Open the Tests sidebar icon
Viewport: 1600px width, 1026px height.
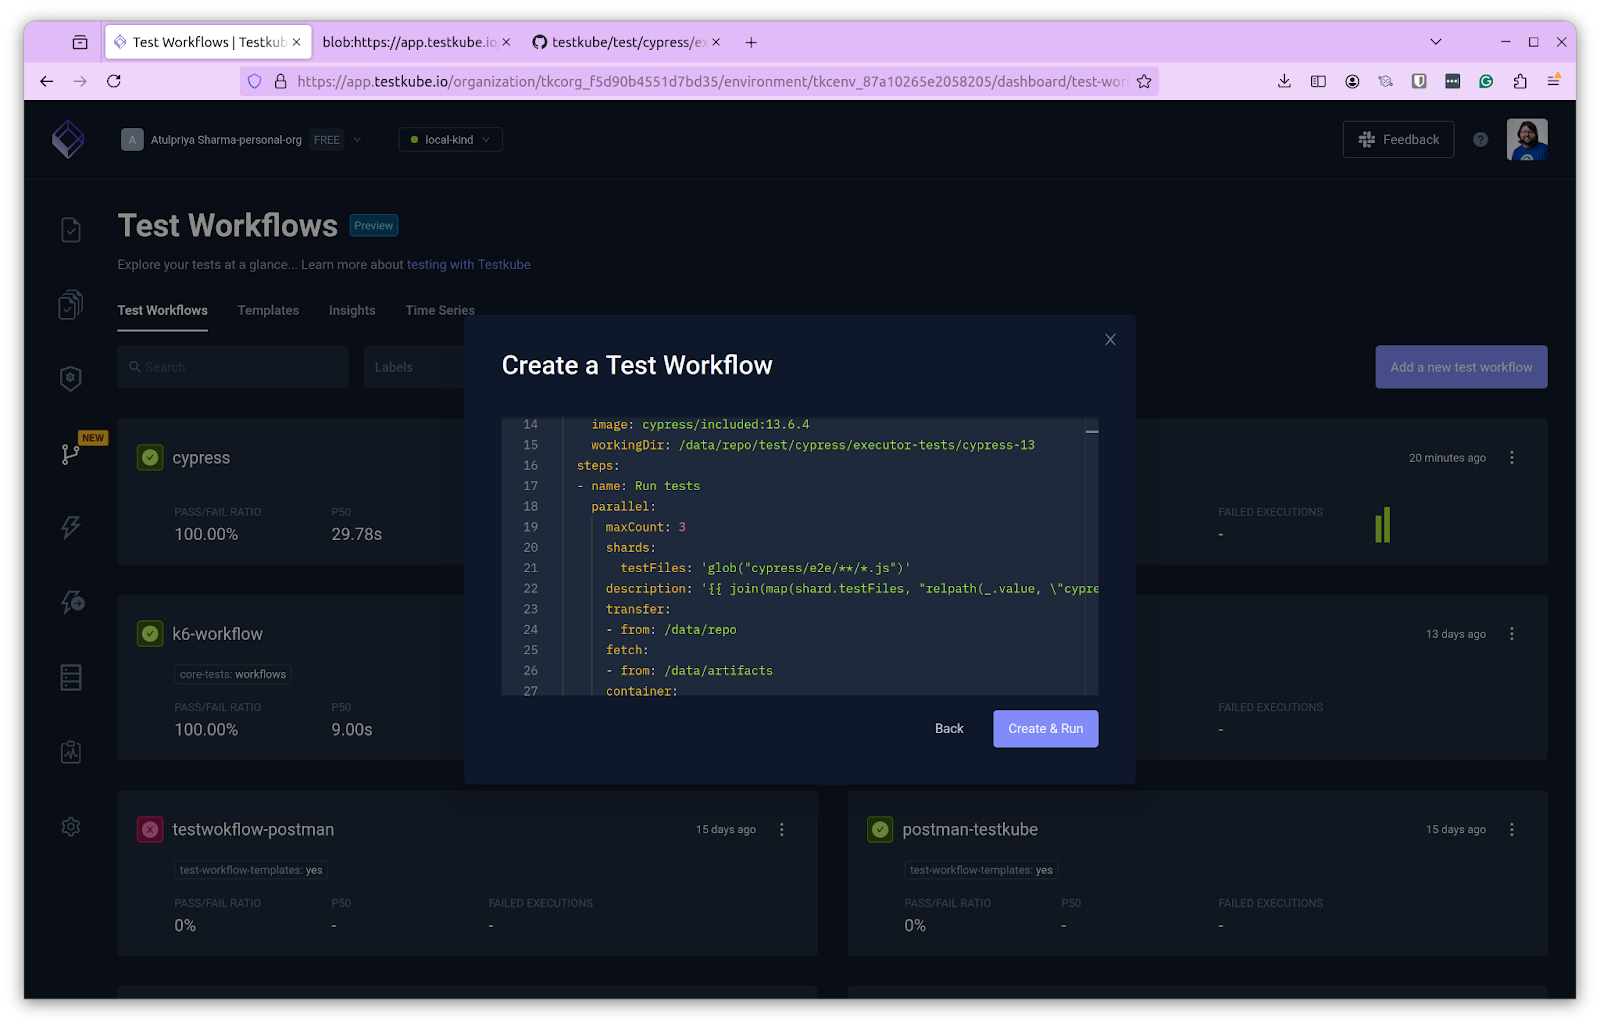point(71,230)
